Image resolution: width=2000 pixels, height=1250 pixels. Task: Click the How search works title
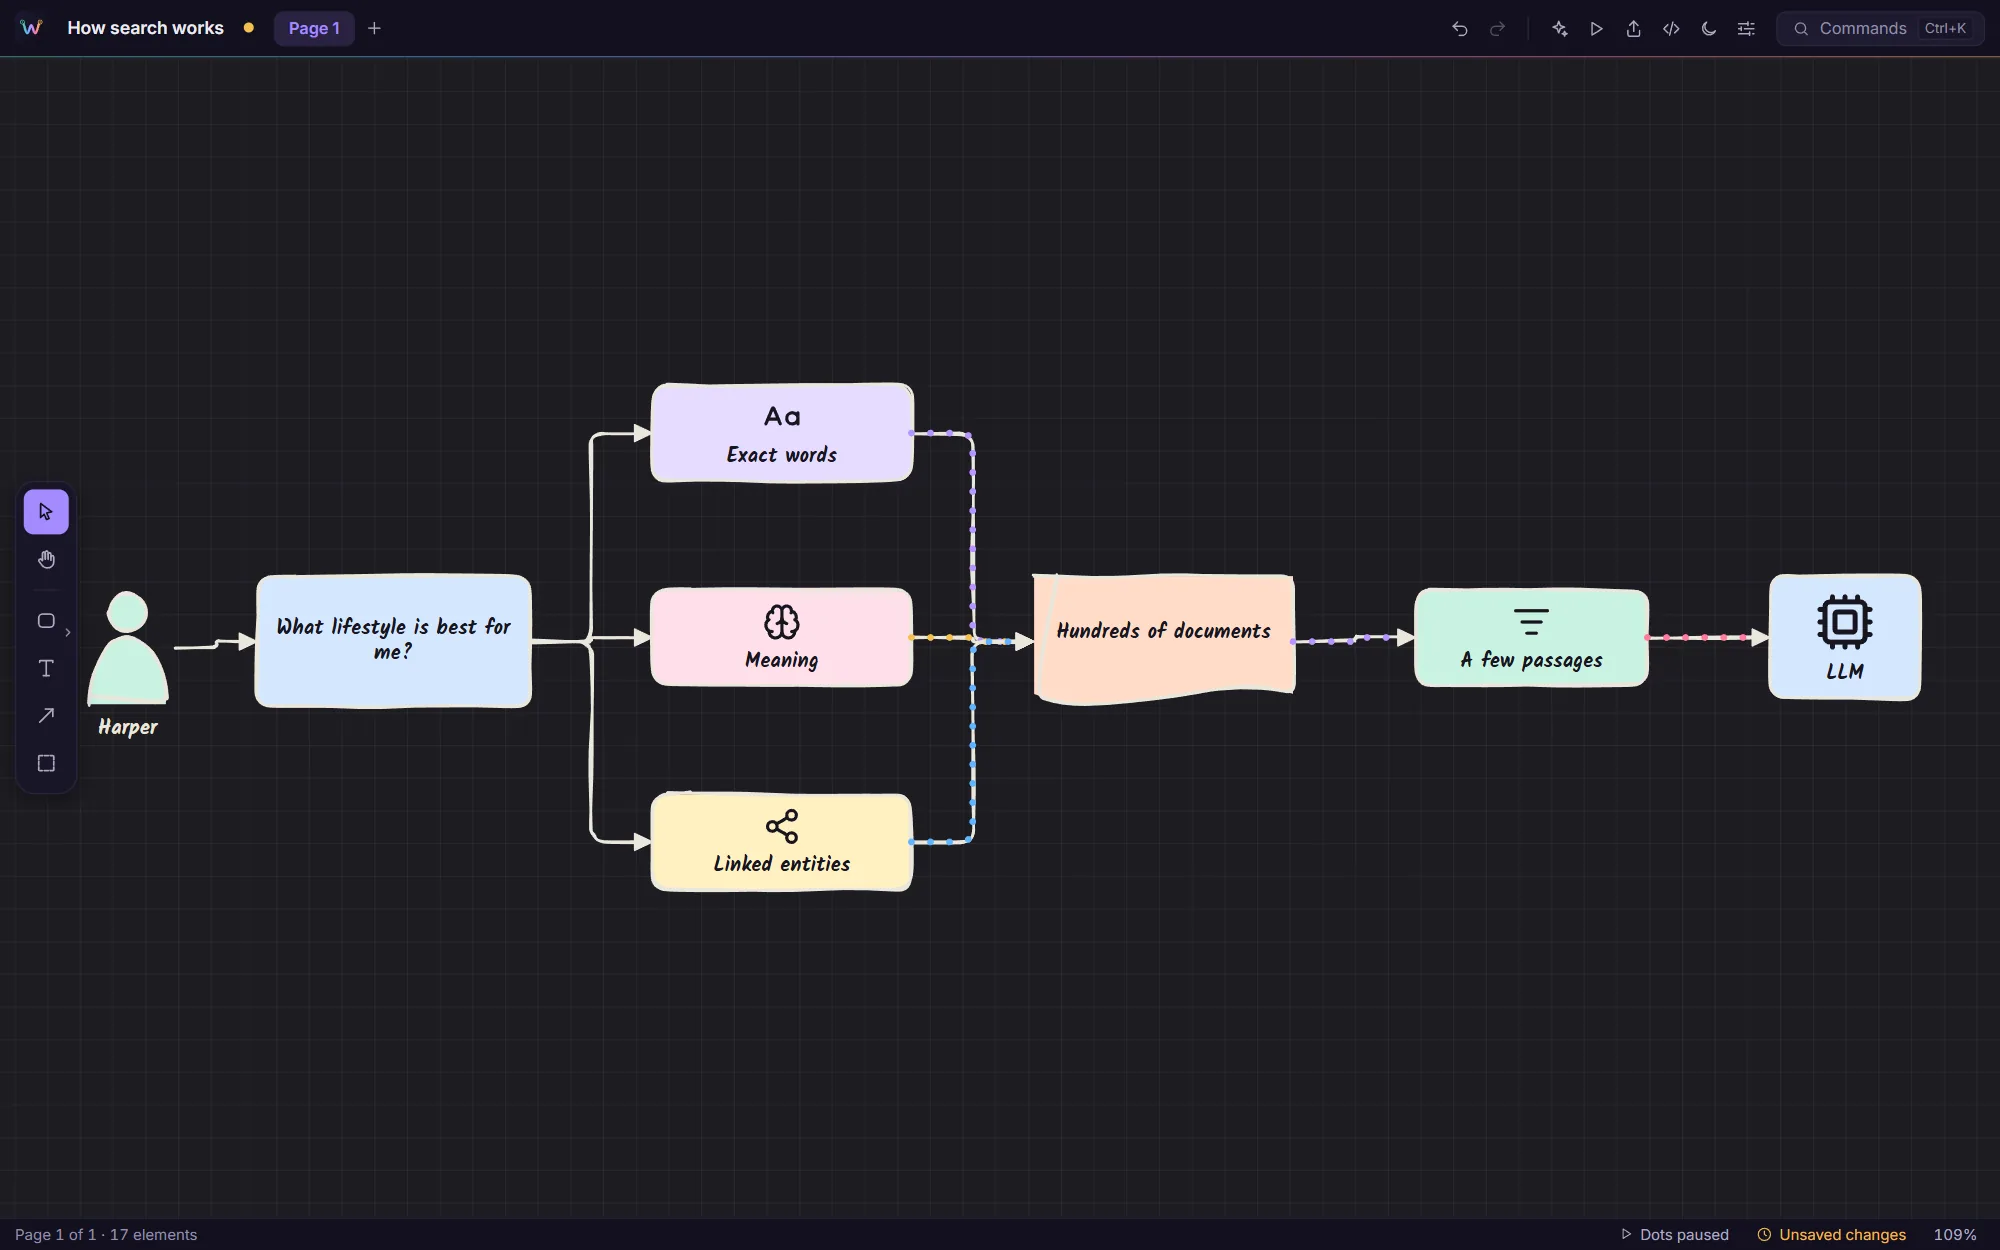(145, 28)
